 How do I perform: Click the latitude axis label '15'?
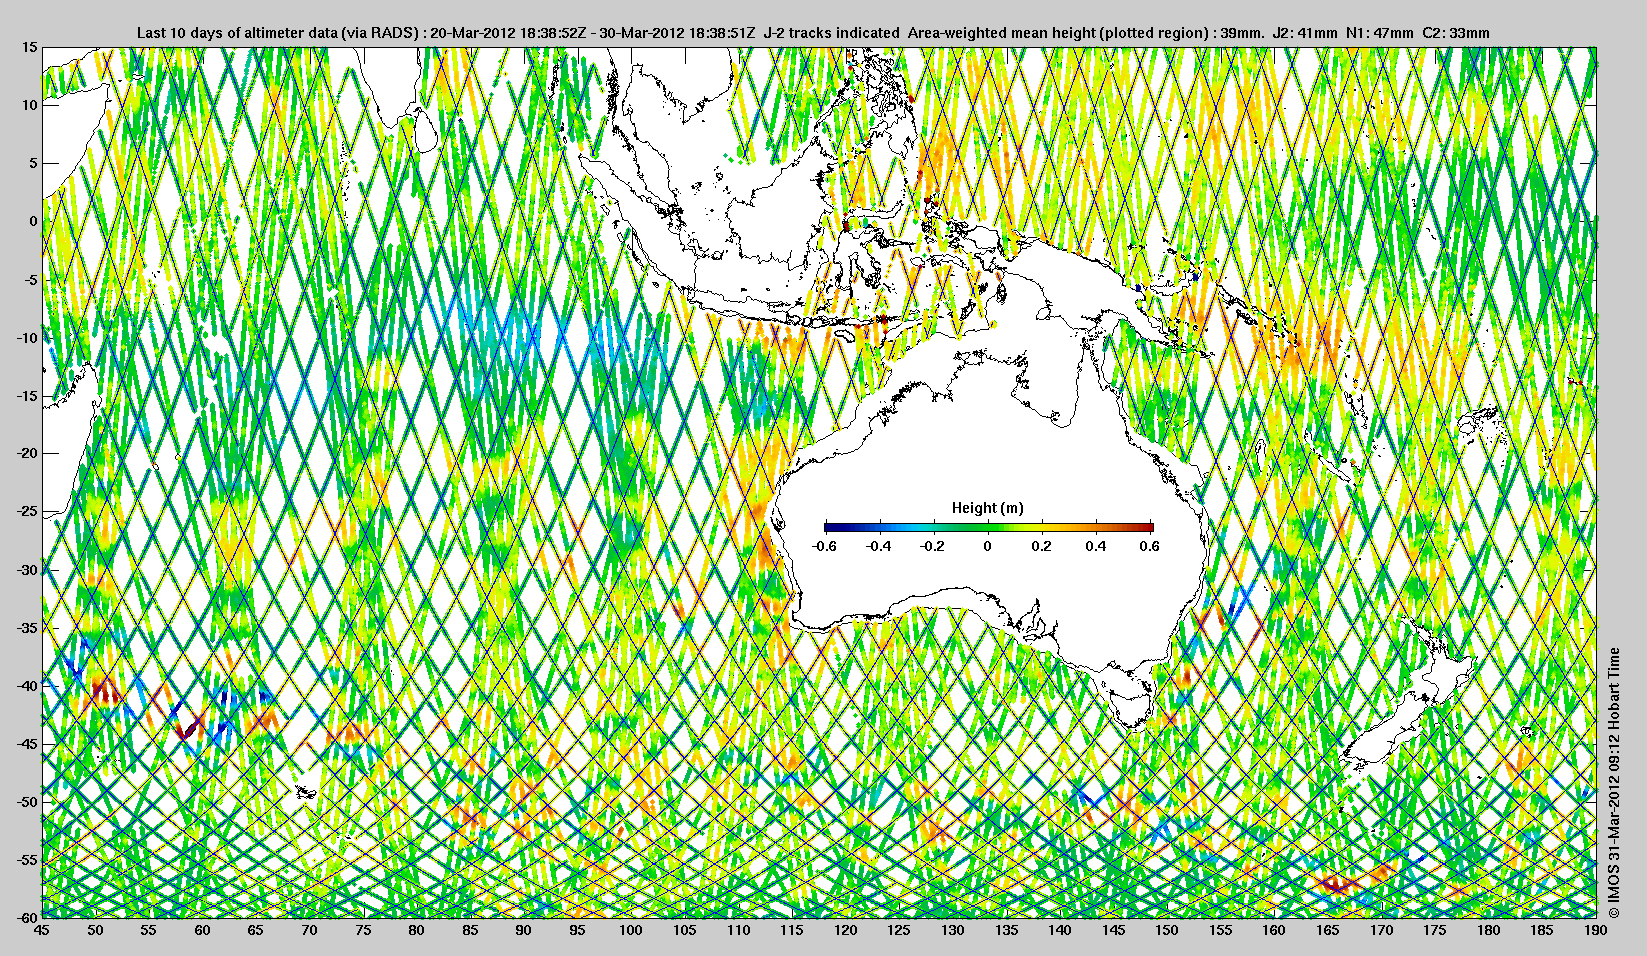pyautogui.click(x=30, y=48)
